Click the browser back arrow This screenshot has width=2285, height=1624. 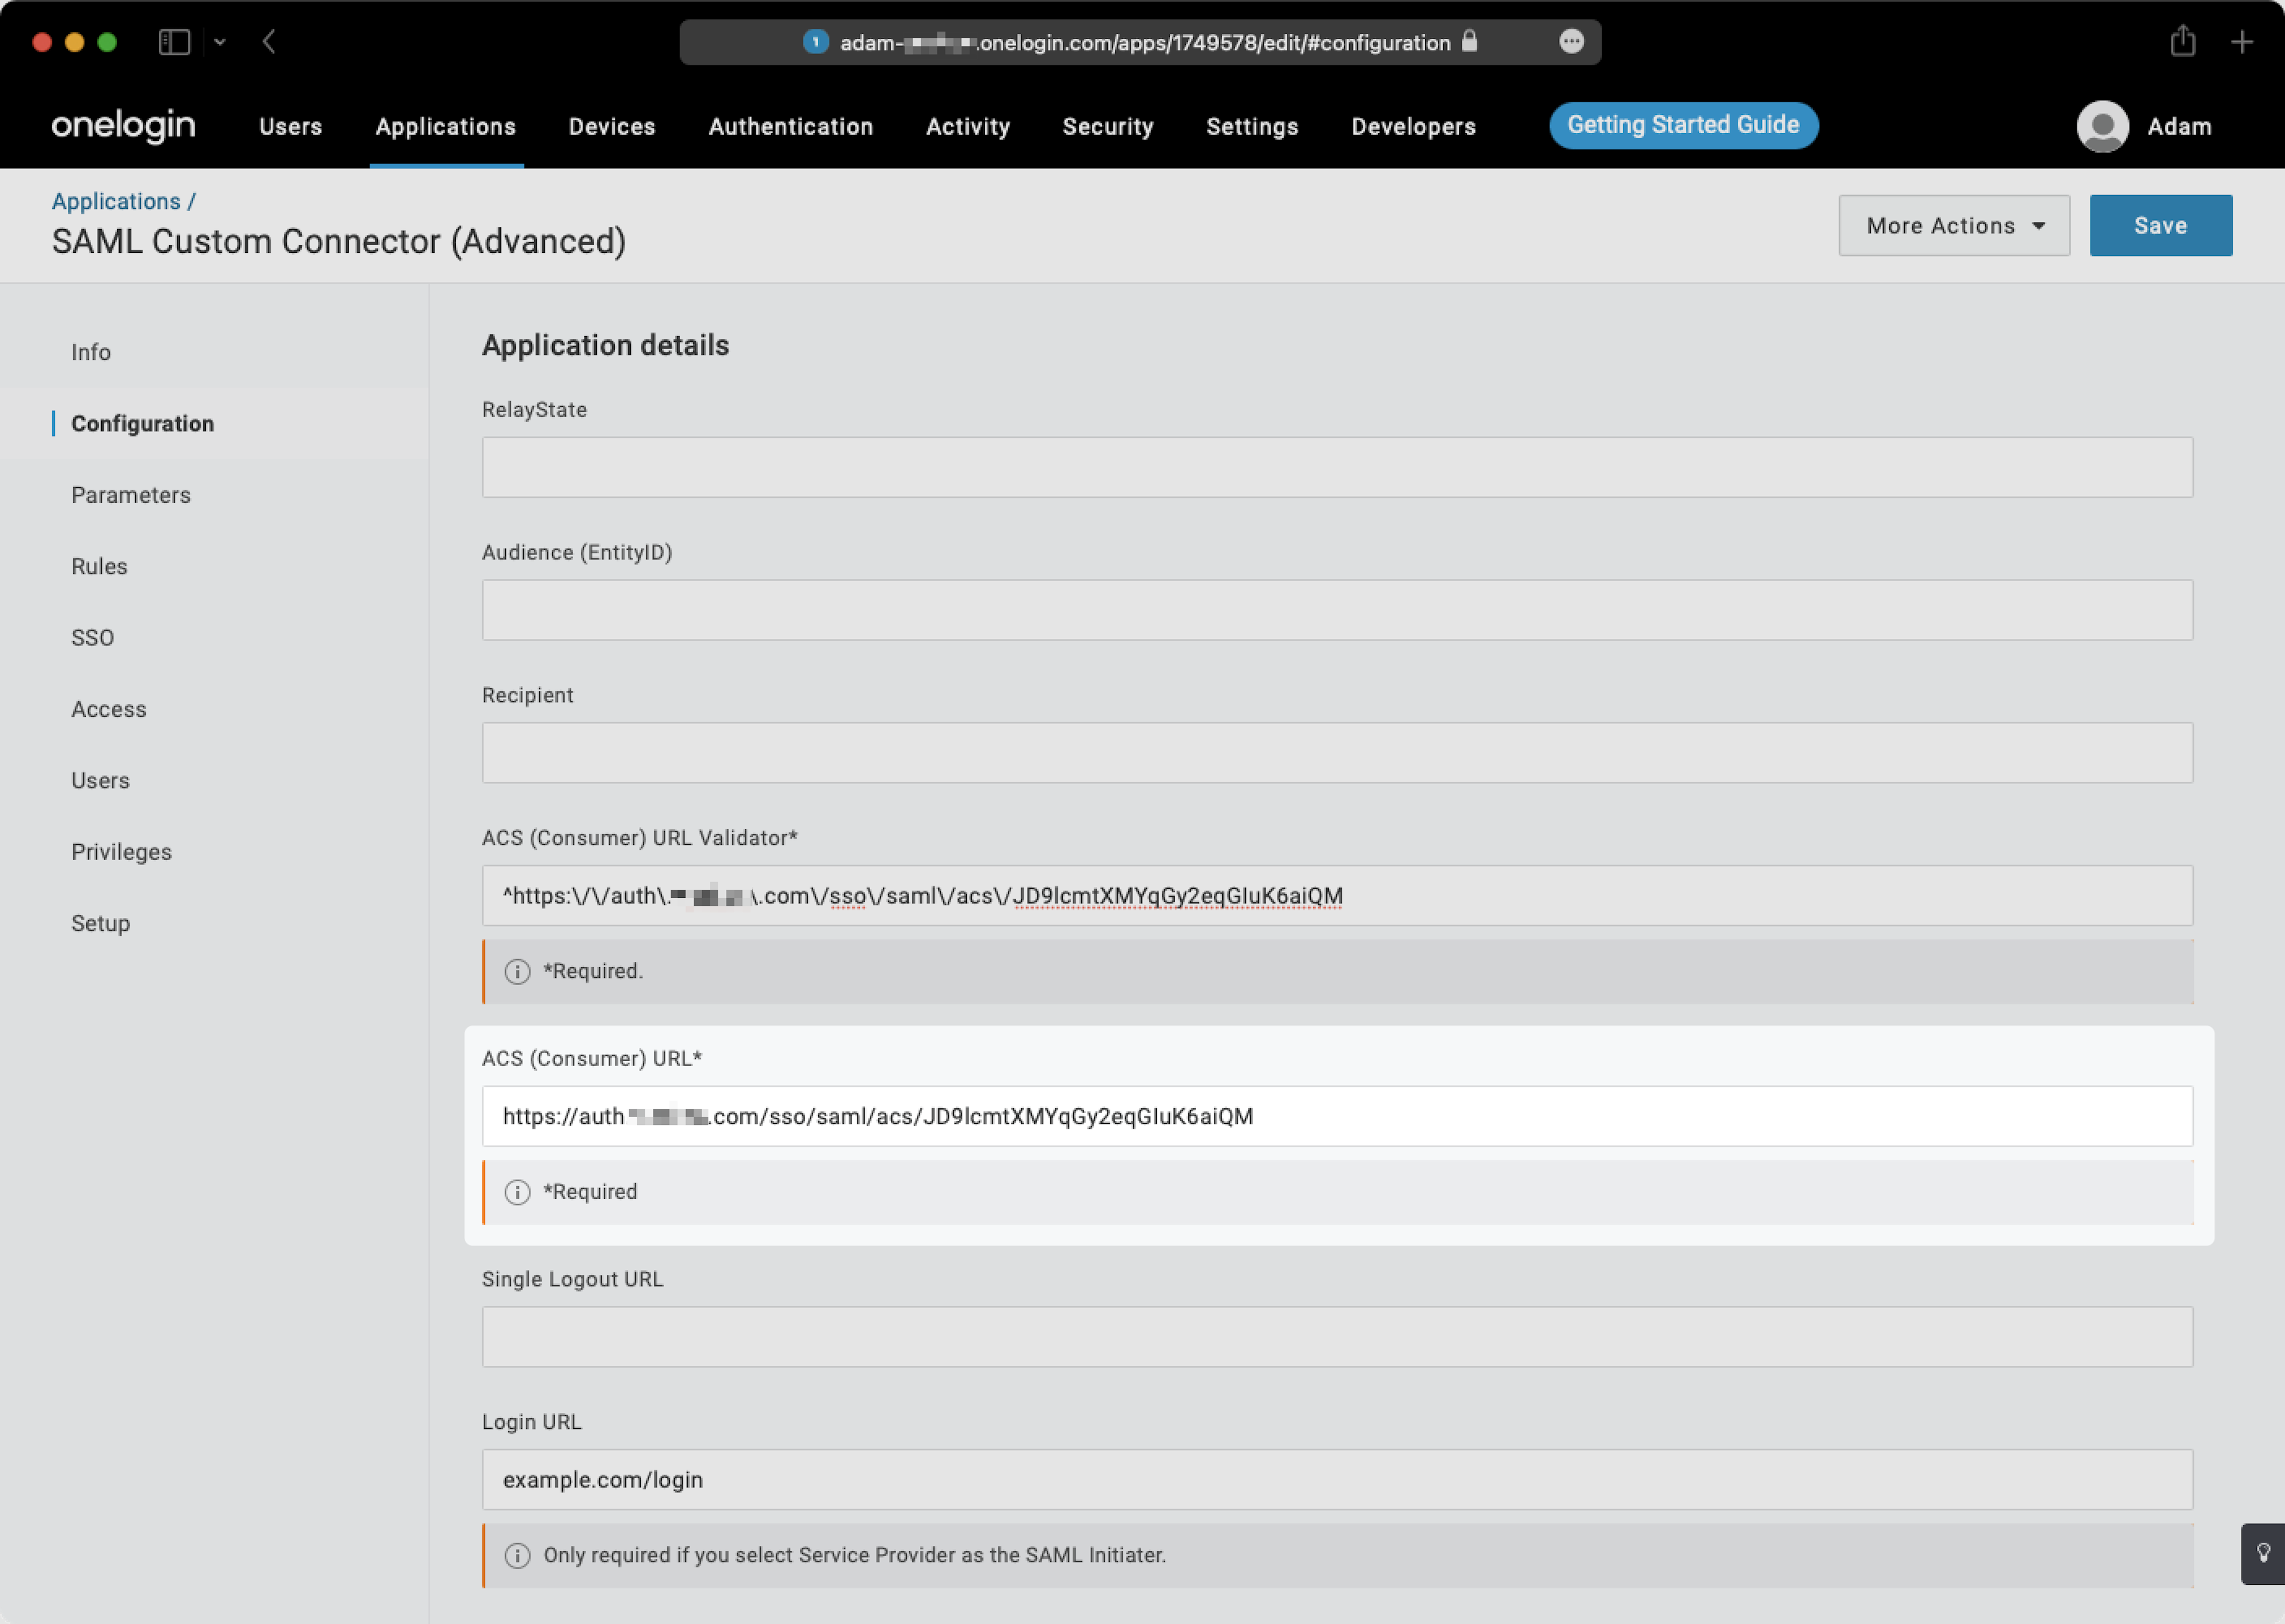tap(268, 42)
